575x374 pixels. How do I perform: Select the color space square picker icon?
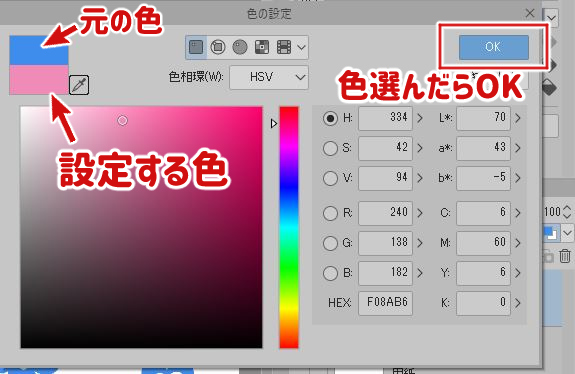(x=196, y=47)
